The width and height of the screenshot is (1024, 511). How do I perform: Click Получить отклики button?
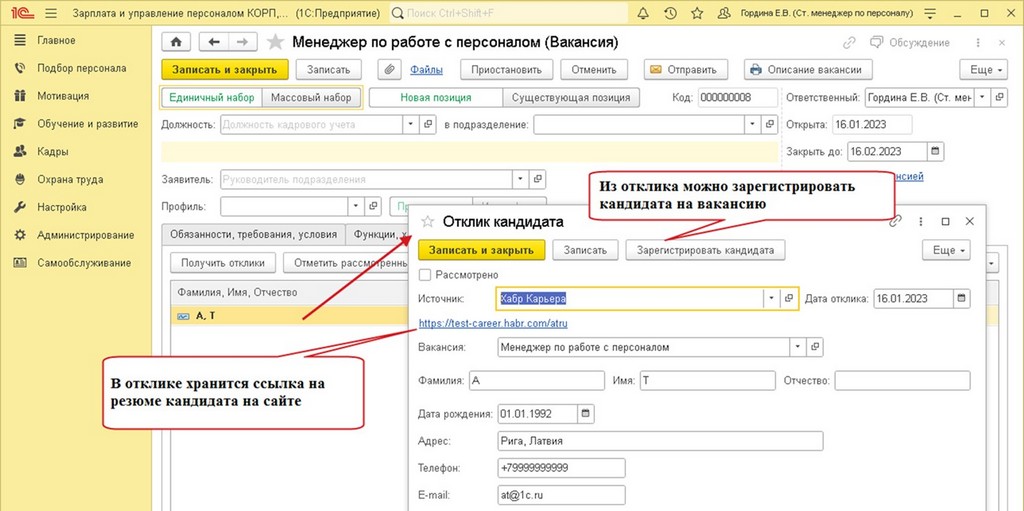pos(223,263)
